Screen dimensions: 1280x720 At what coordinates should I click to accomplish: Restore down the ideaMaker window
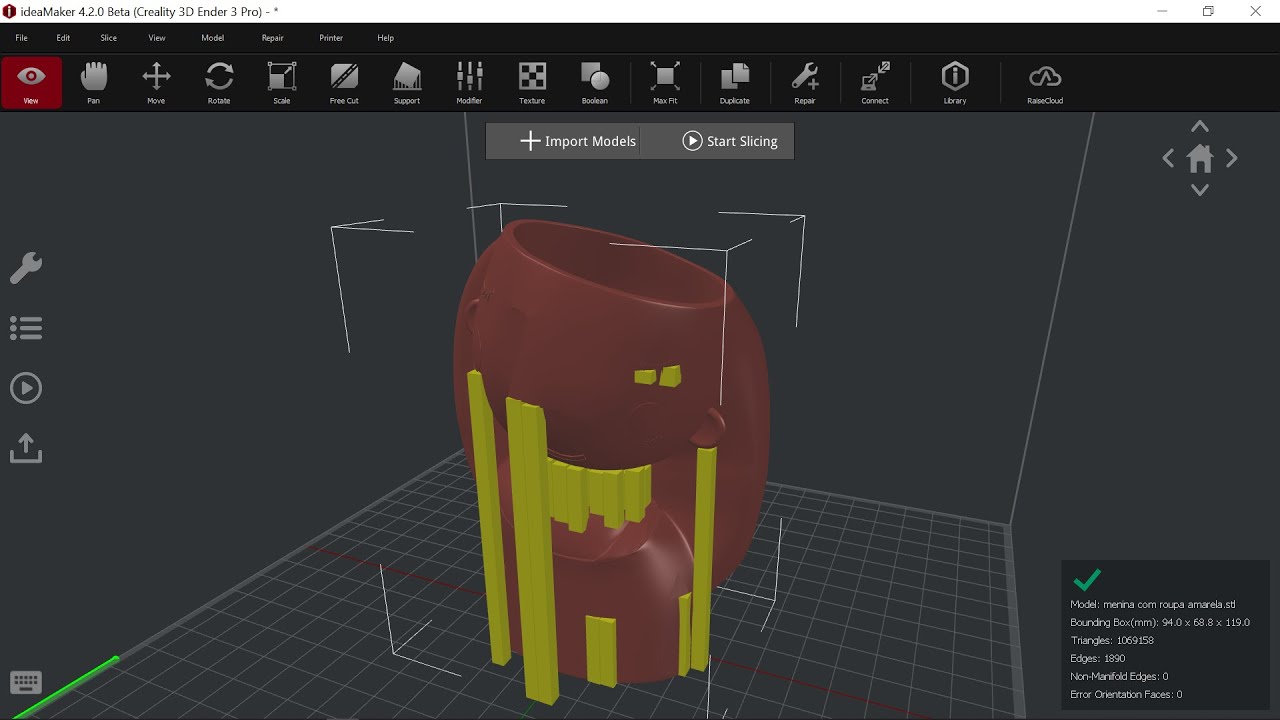point(1208,11)
